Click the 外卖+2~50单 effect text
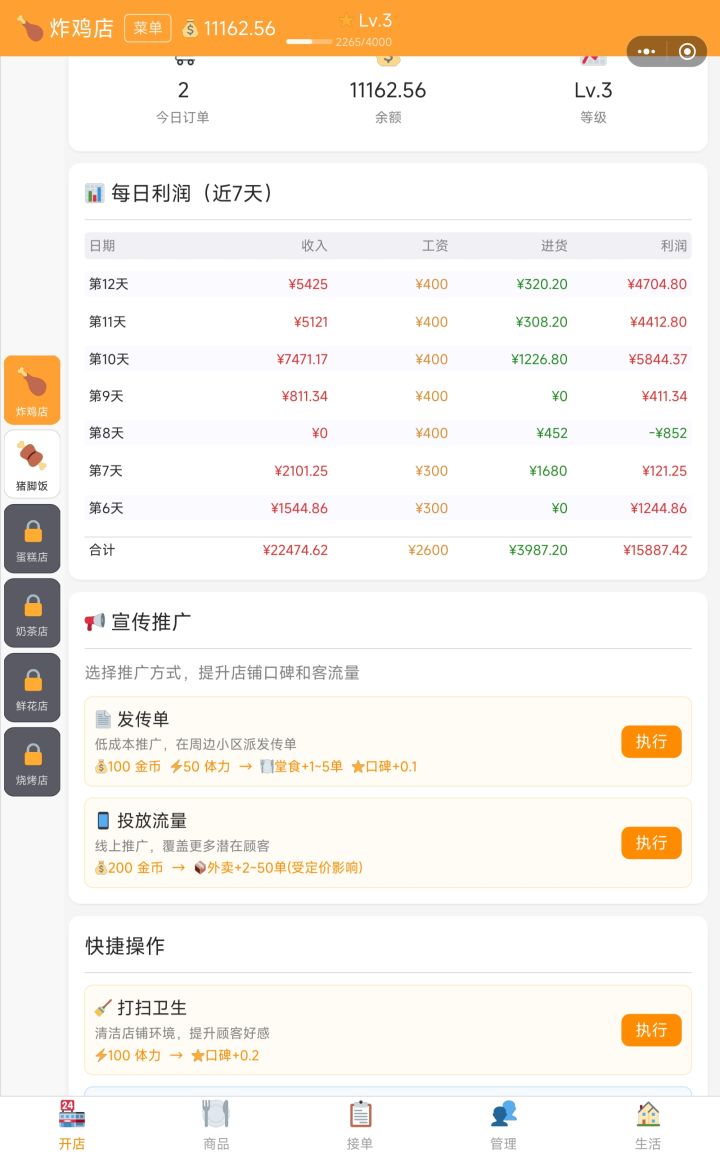 (278, 868)
